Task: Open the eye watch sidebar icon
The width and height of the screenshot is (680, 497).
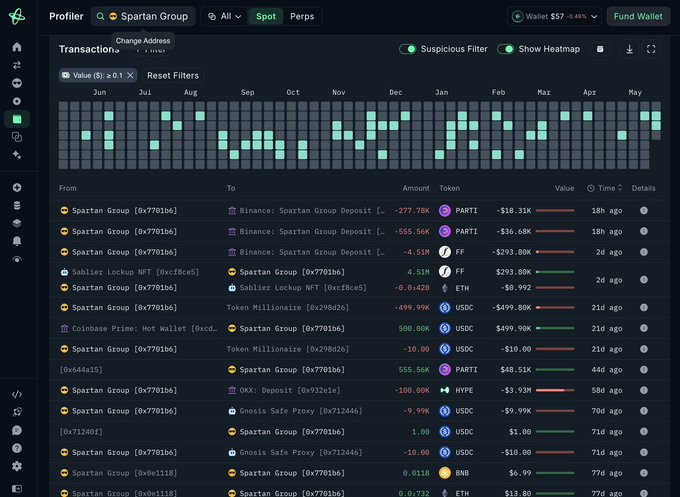Action: pyautogui.click(x=17, y=259)
